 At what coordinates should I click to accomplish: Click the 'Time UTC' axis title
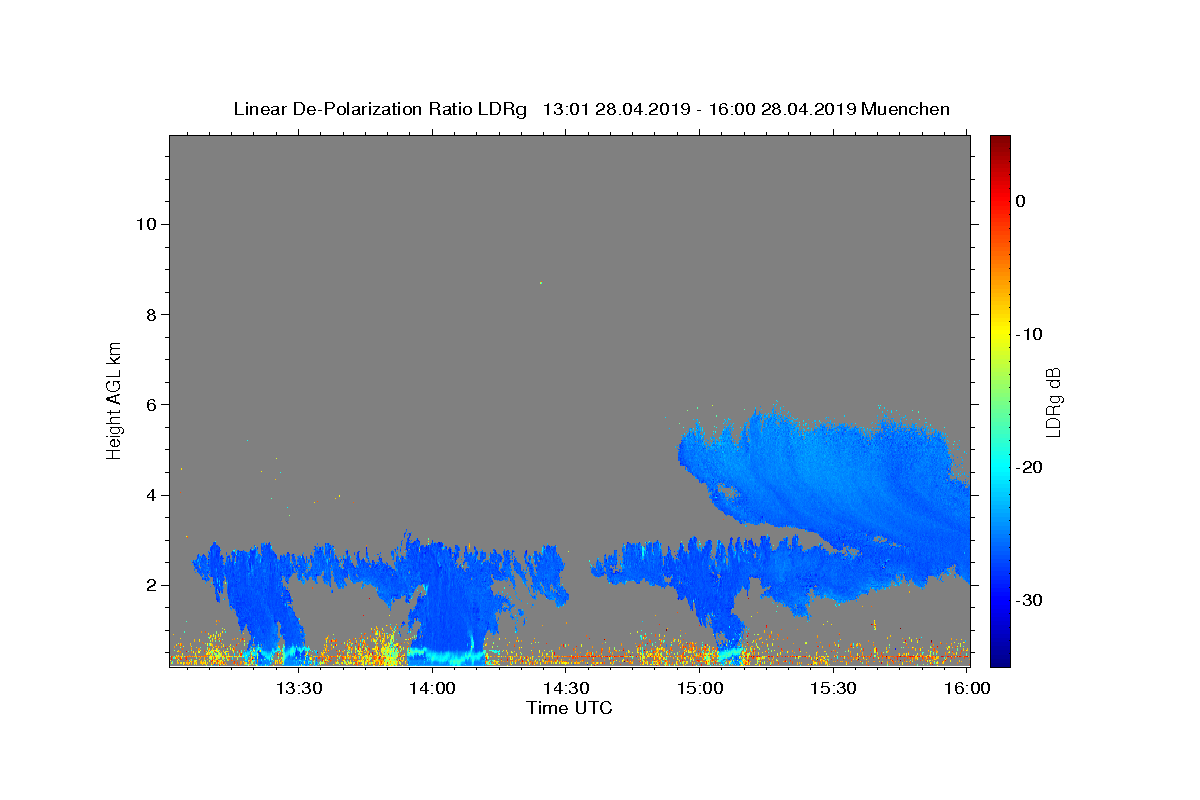[569, 708]
